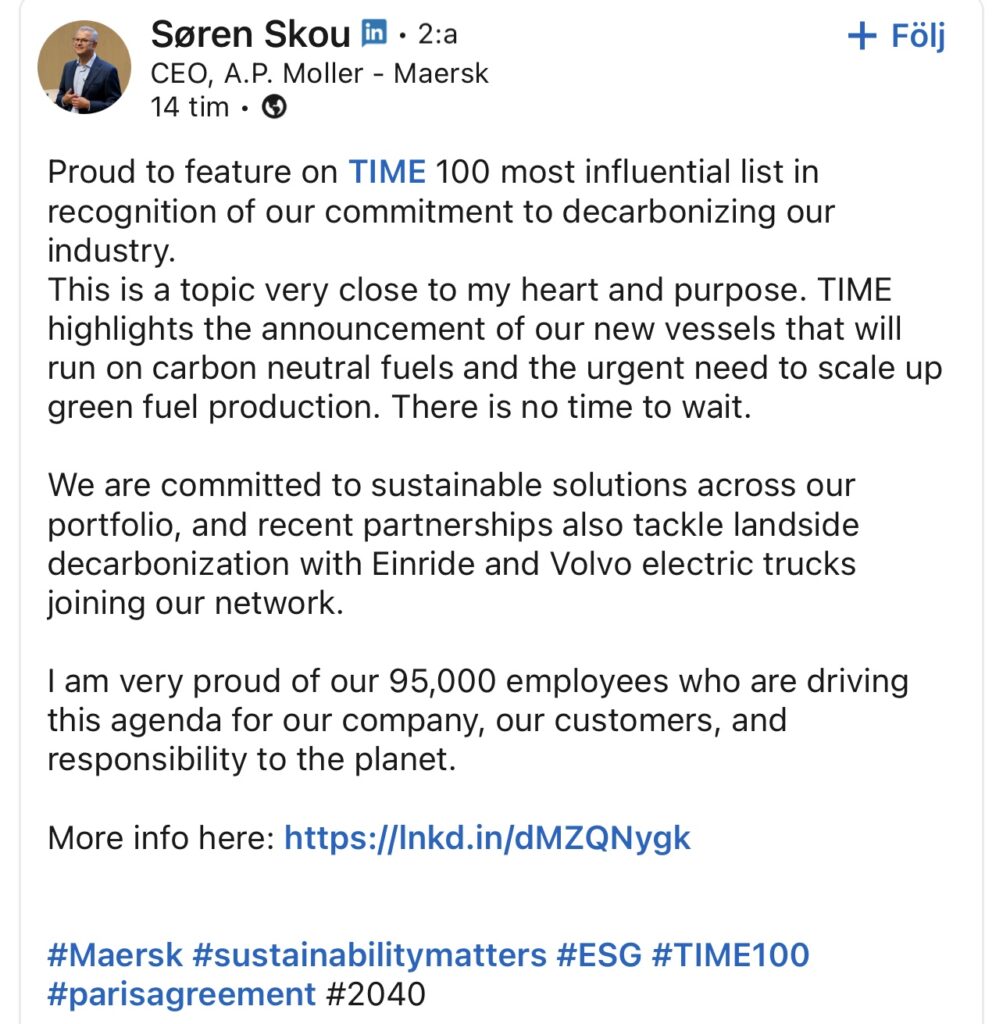The width and height of the screenshot is (1003, 1024).
Task: Click the #2040 tag text
Action: coord(375,995)
